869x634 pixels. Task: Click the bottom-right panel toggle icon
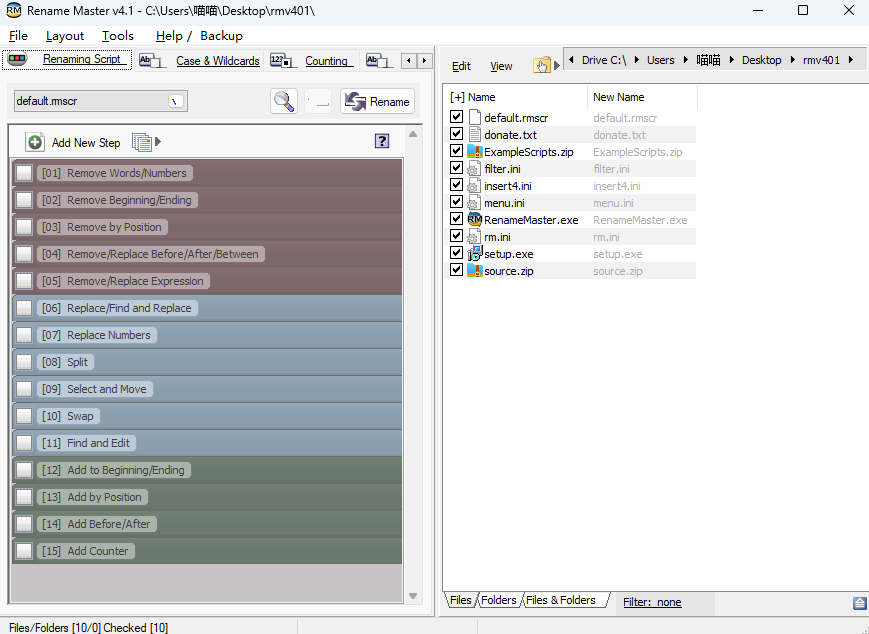point(860,603)
